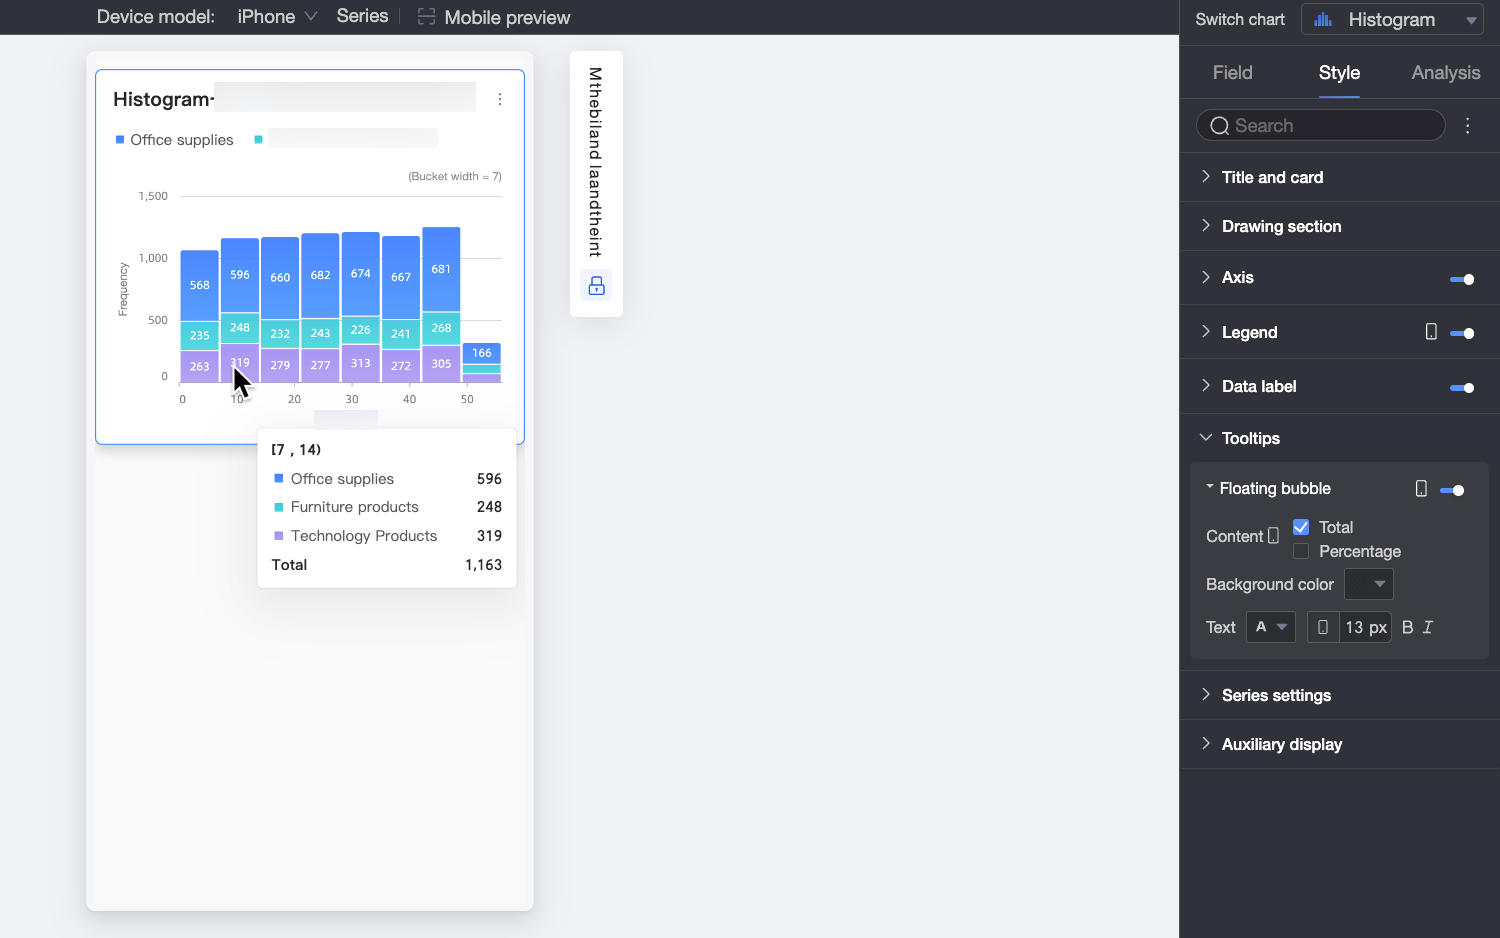Click Mobile preview in the top bar
Image resolution: width=1500 pixels, height=938 pixels.
pyautogui.click(x=507, y=17)
